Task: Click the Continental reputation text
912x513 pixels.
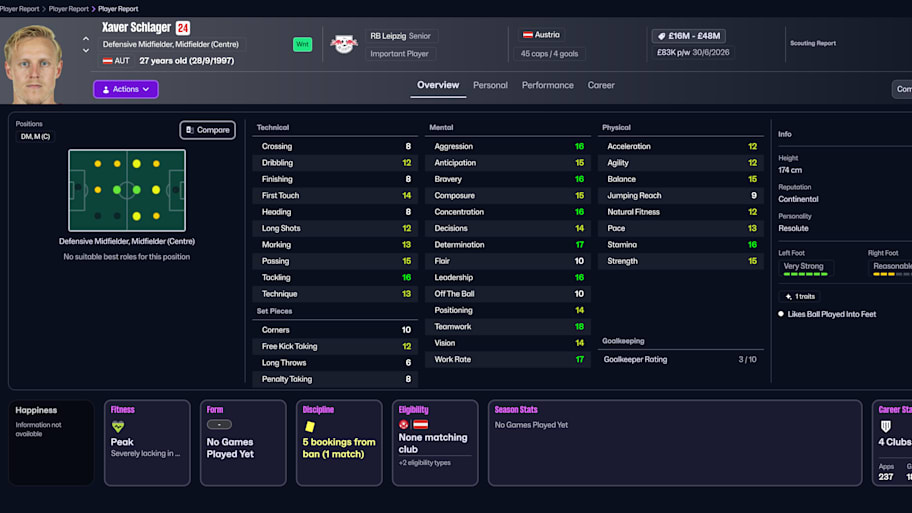Action: coord(798,199)
